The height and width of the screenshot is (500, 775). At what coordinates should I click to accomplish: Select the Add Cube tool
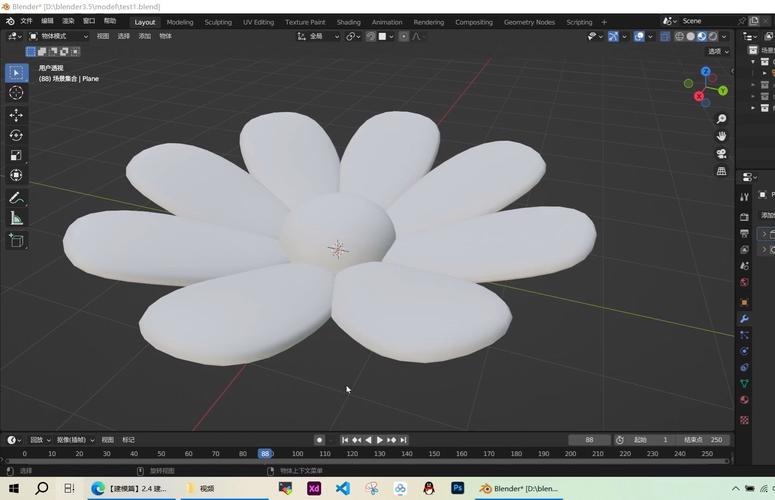tap(16, 241)
